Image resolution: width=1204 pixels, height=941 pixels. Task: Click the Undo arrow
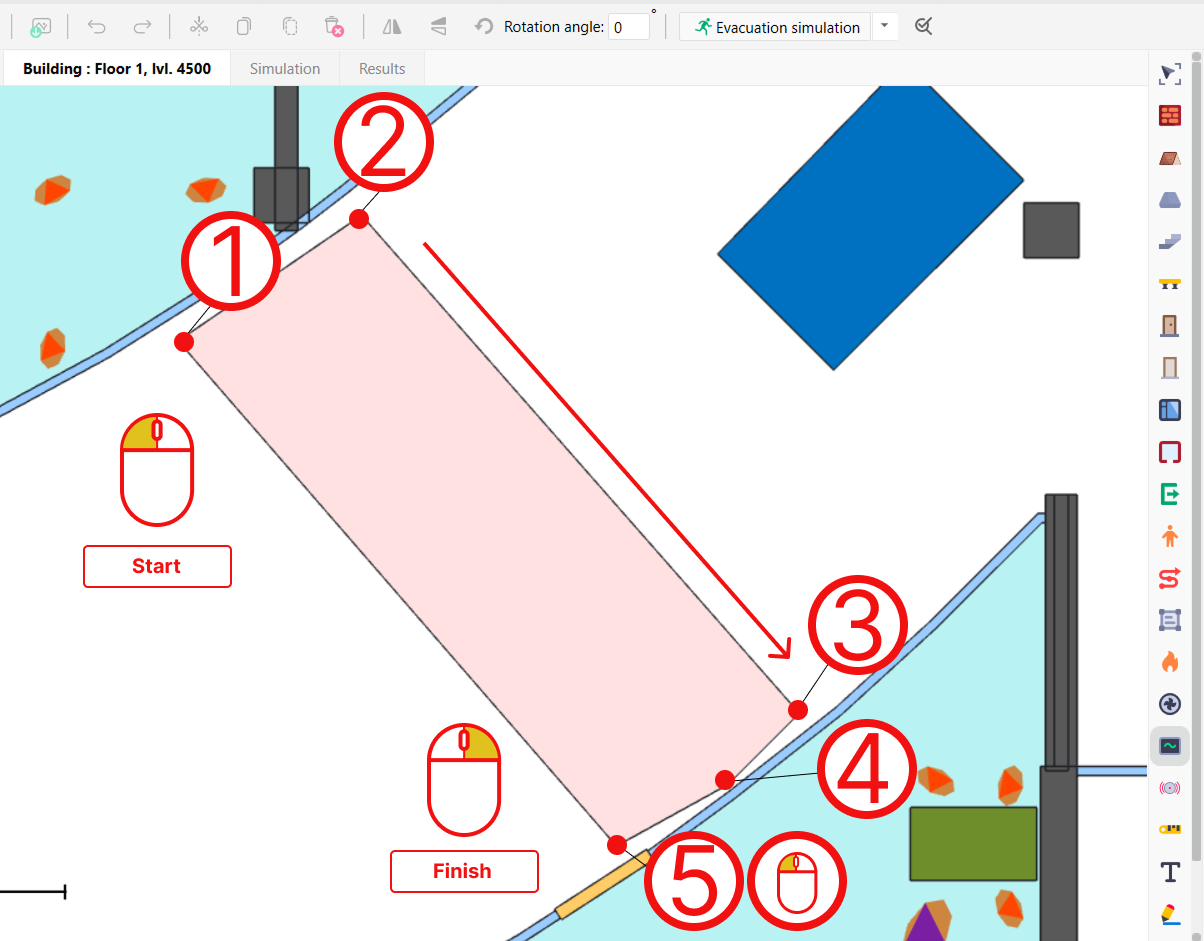97,27
